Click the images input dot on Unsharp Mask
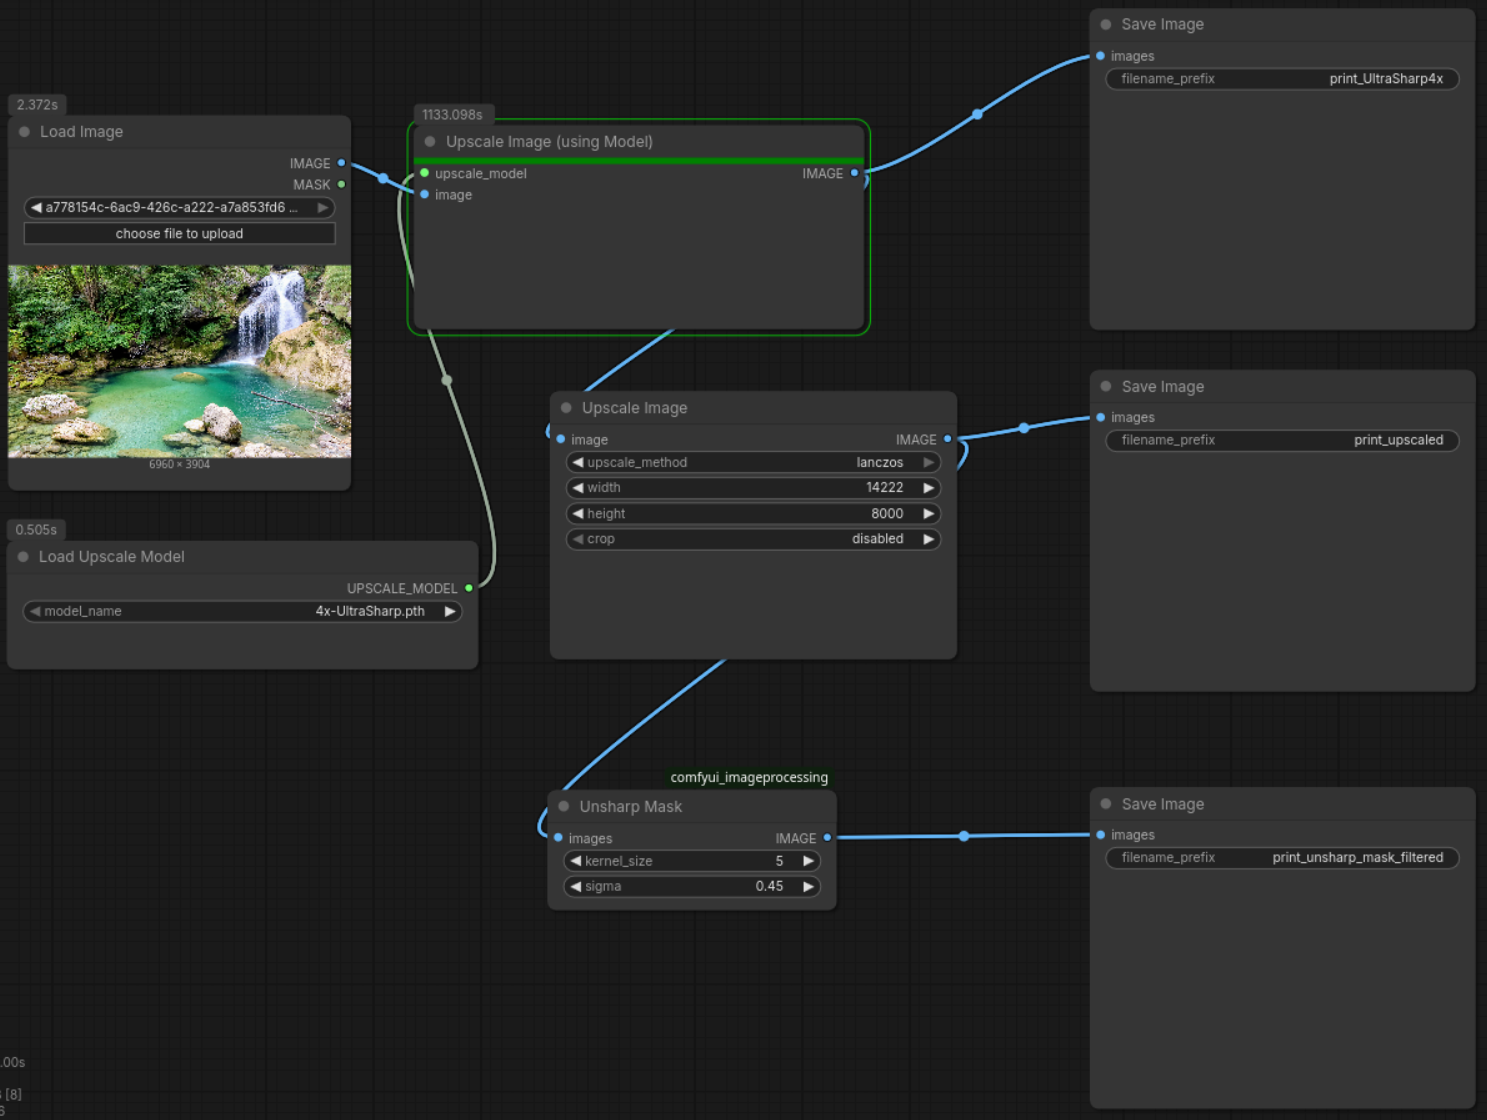The width and height of the screenshot is (1487, 1120). pyautogui.click(x=557, y=838)
